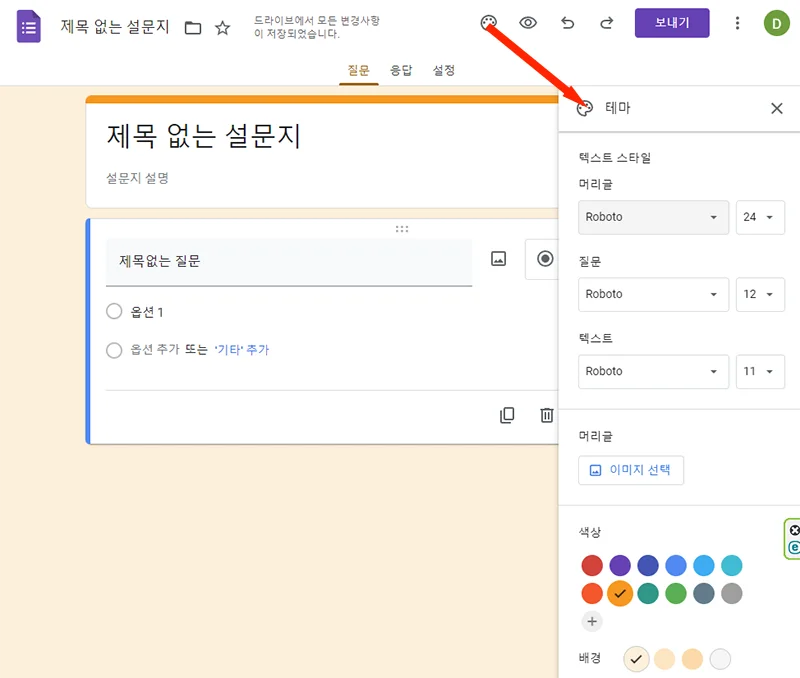Open the multiple-choice question type selector
800x678 pixels.
(542, 259)
